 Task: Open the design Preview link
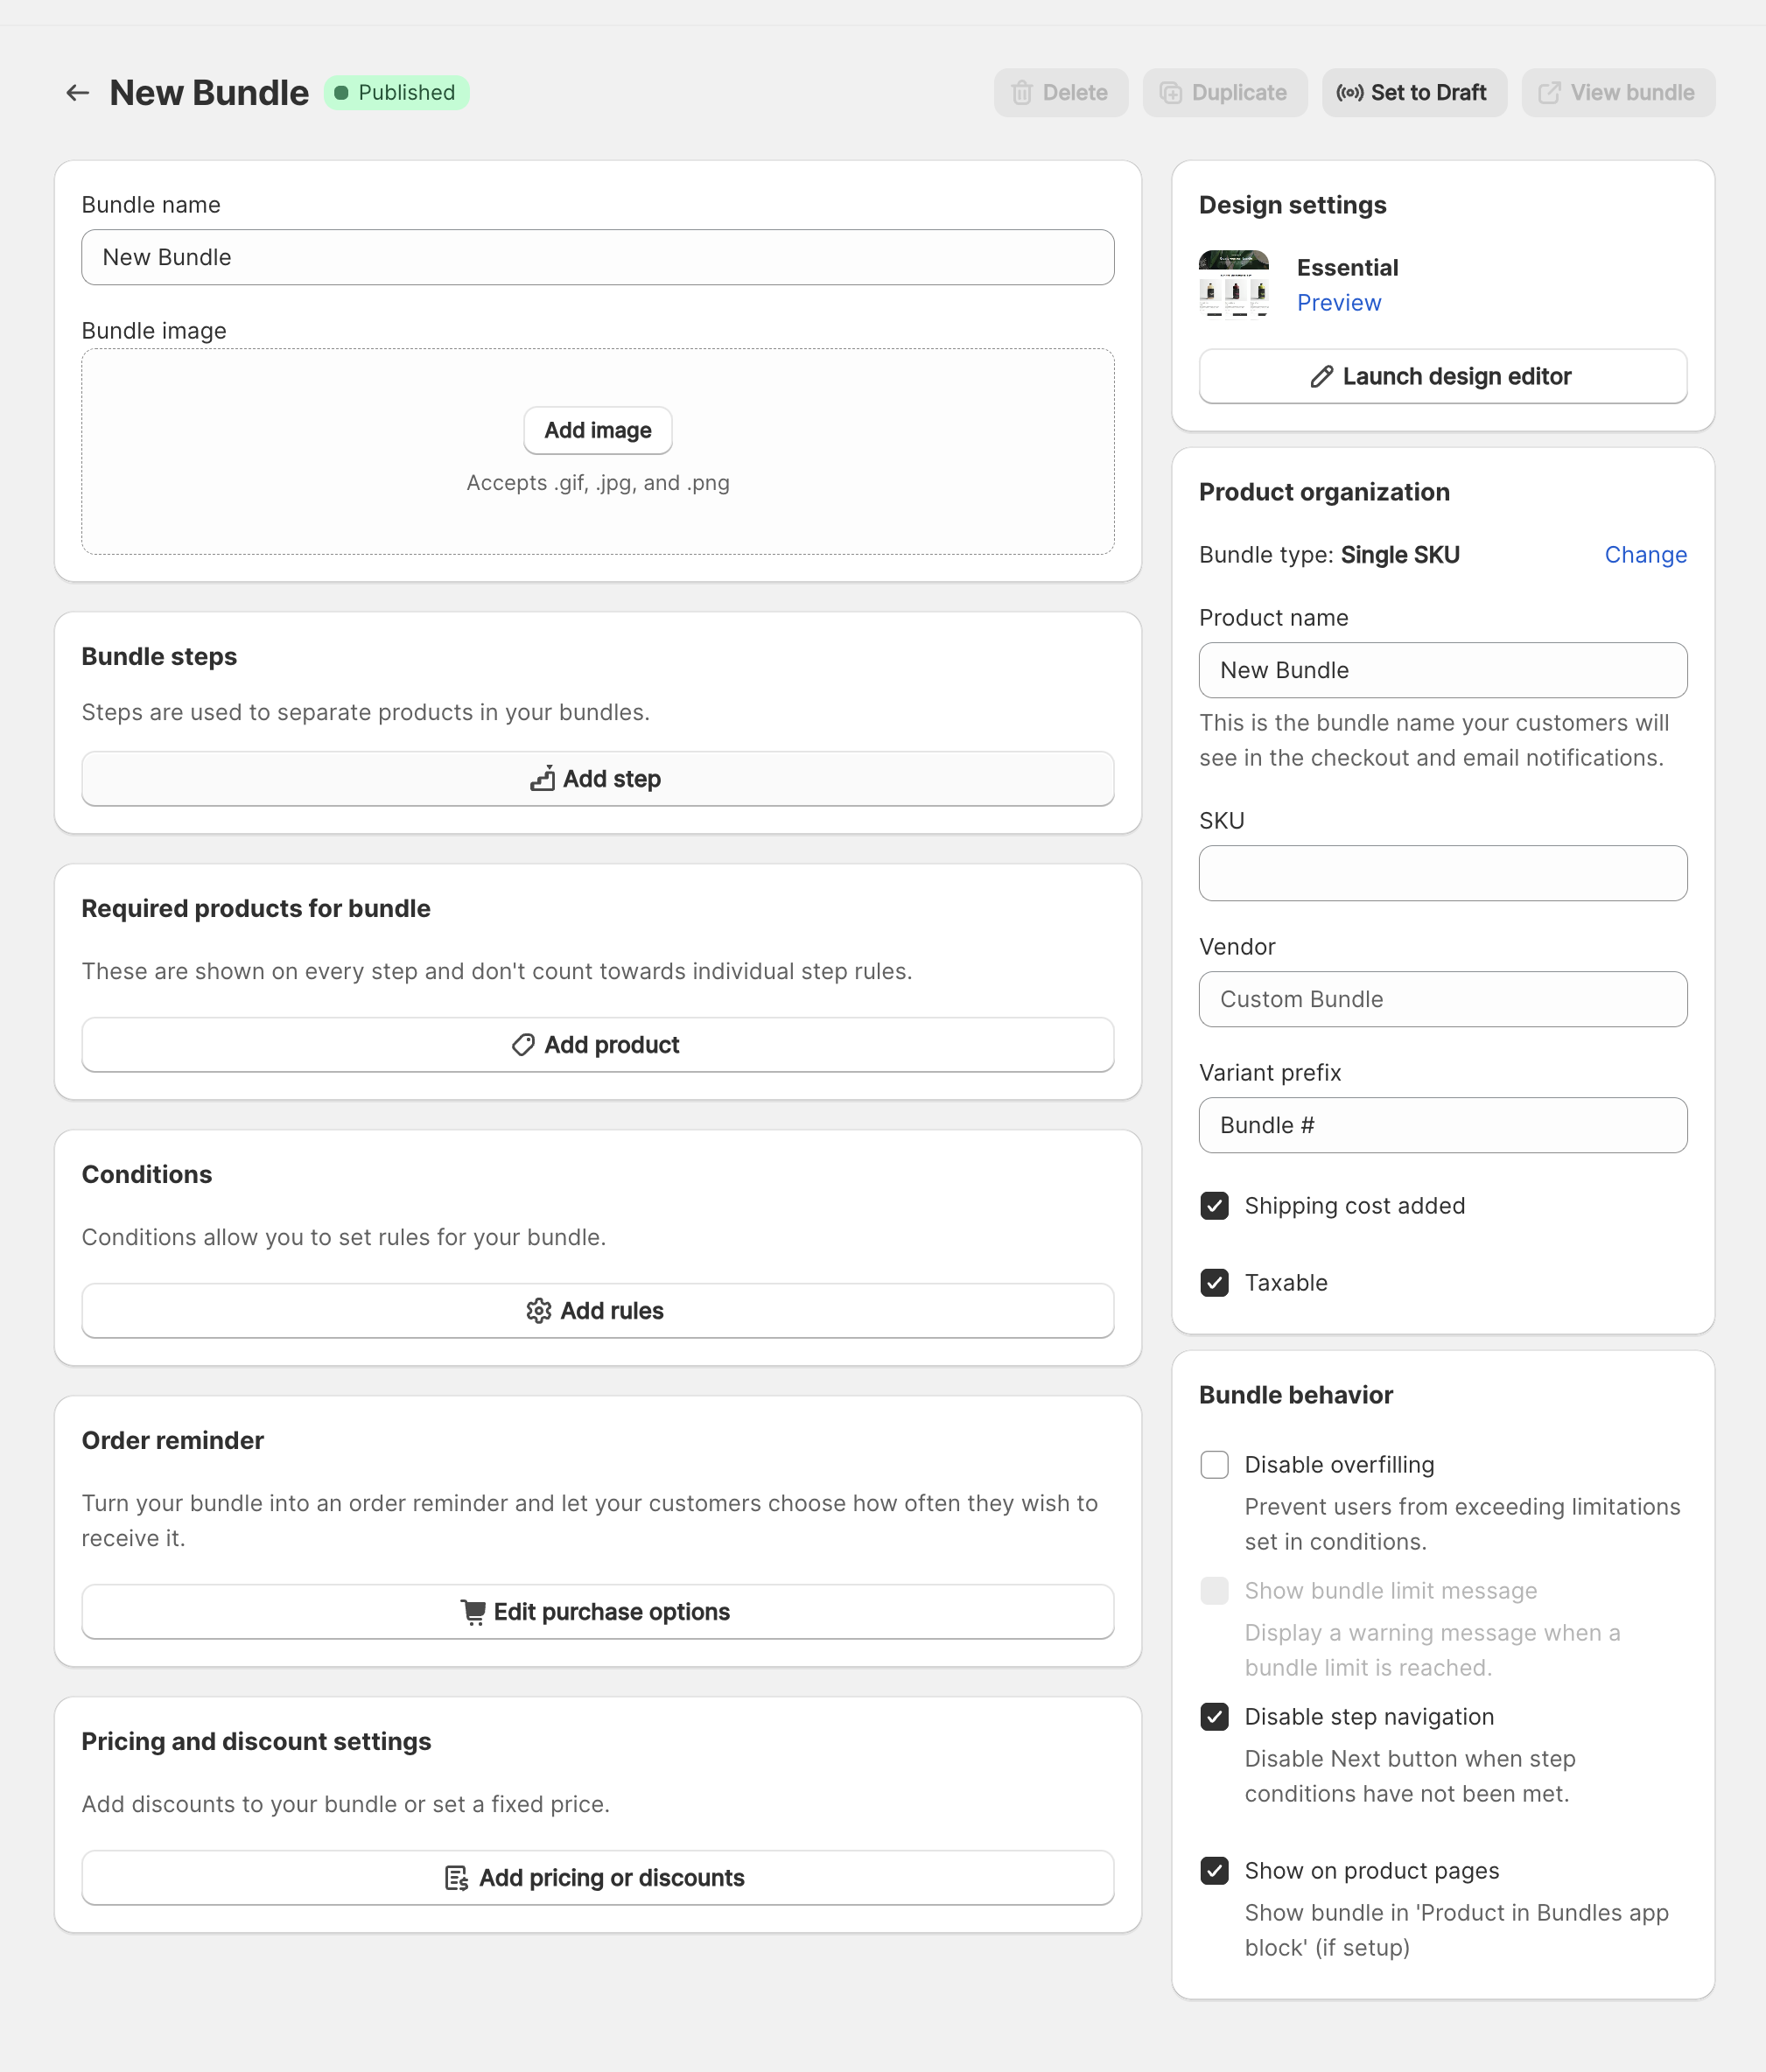(1338, 303)
